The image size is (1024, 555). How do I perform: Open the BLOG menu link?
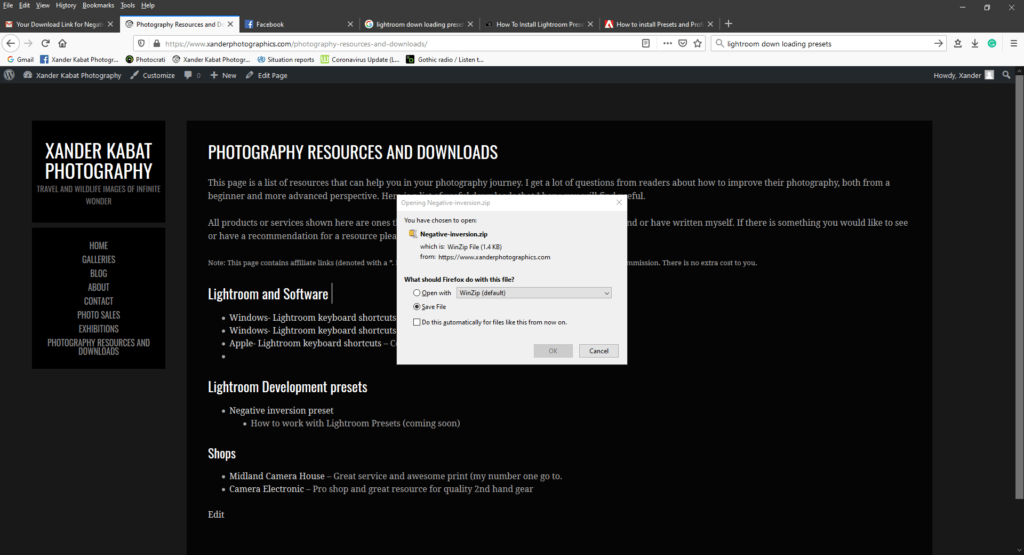click(99, 273)
